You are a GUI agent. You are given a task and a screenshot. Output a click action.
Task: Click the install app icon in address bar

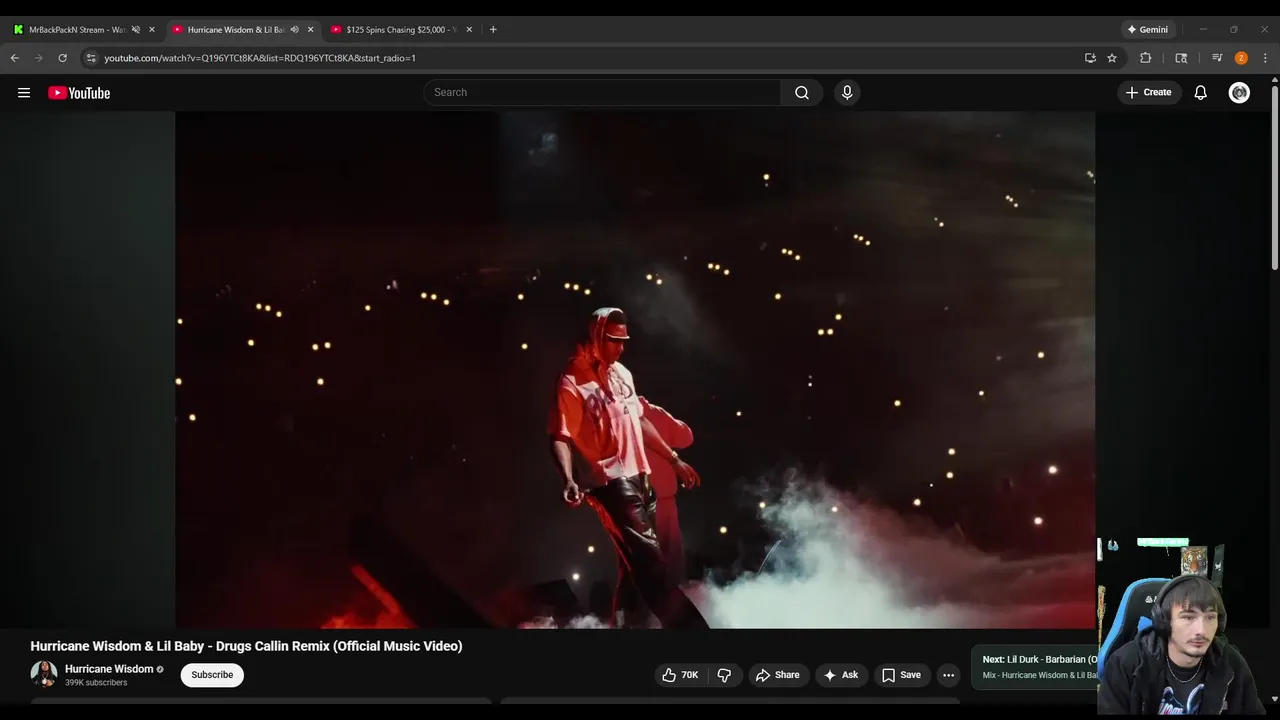(1090, 58)
